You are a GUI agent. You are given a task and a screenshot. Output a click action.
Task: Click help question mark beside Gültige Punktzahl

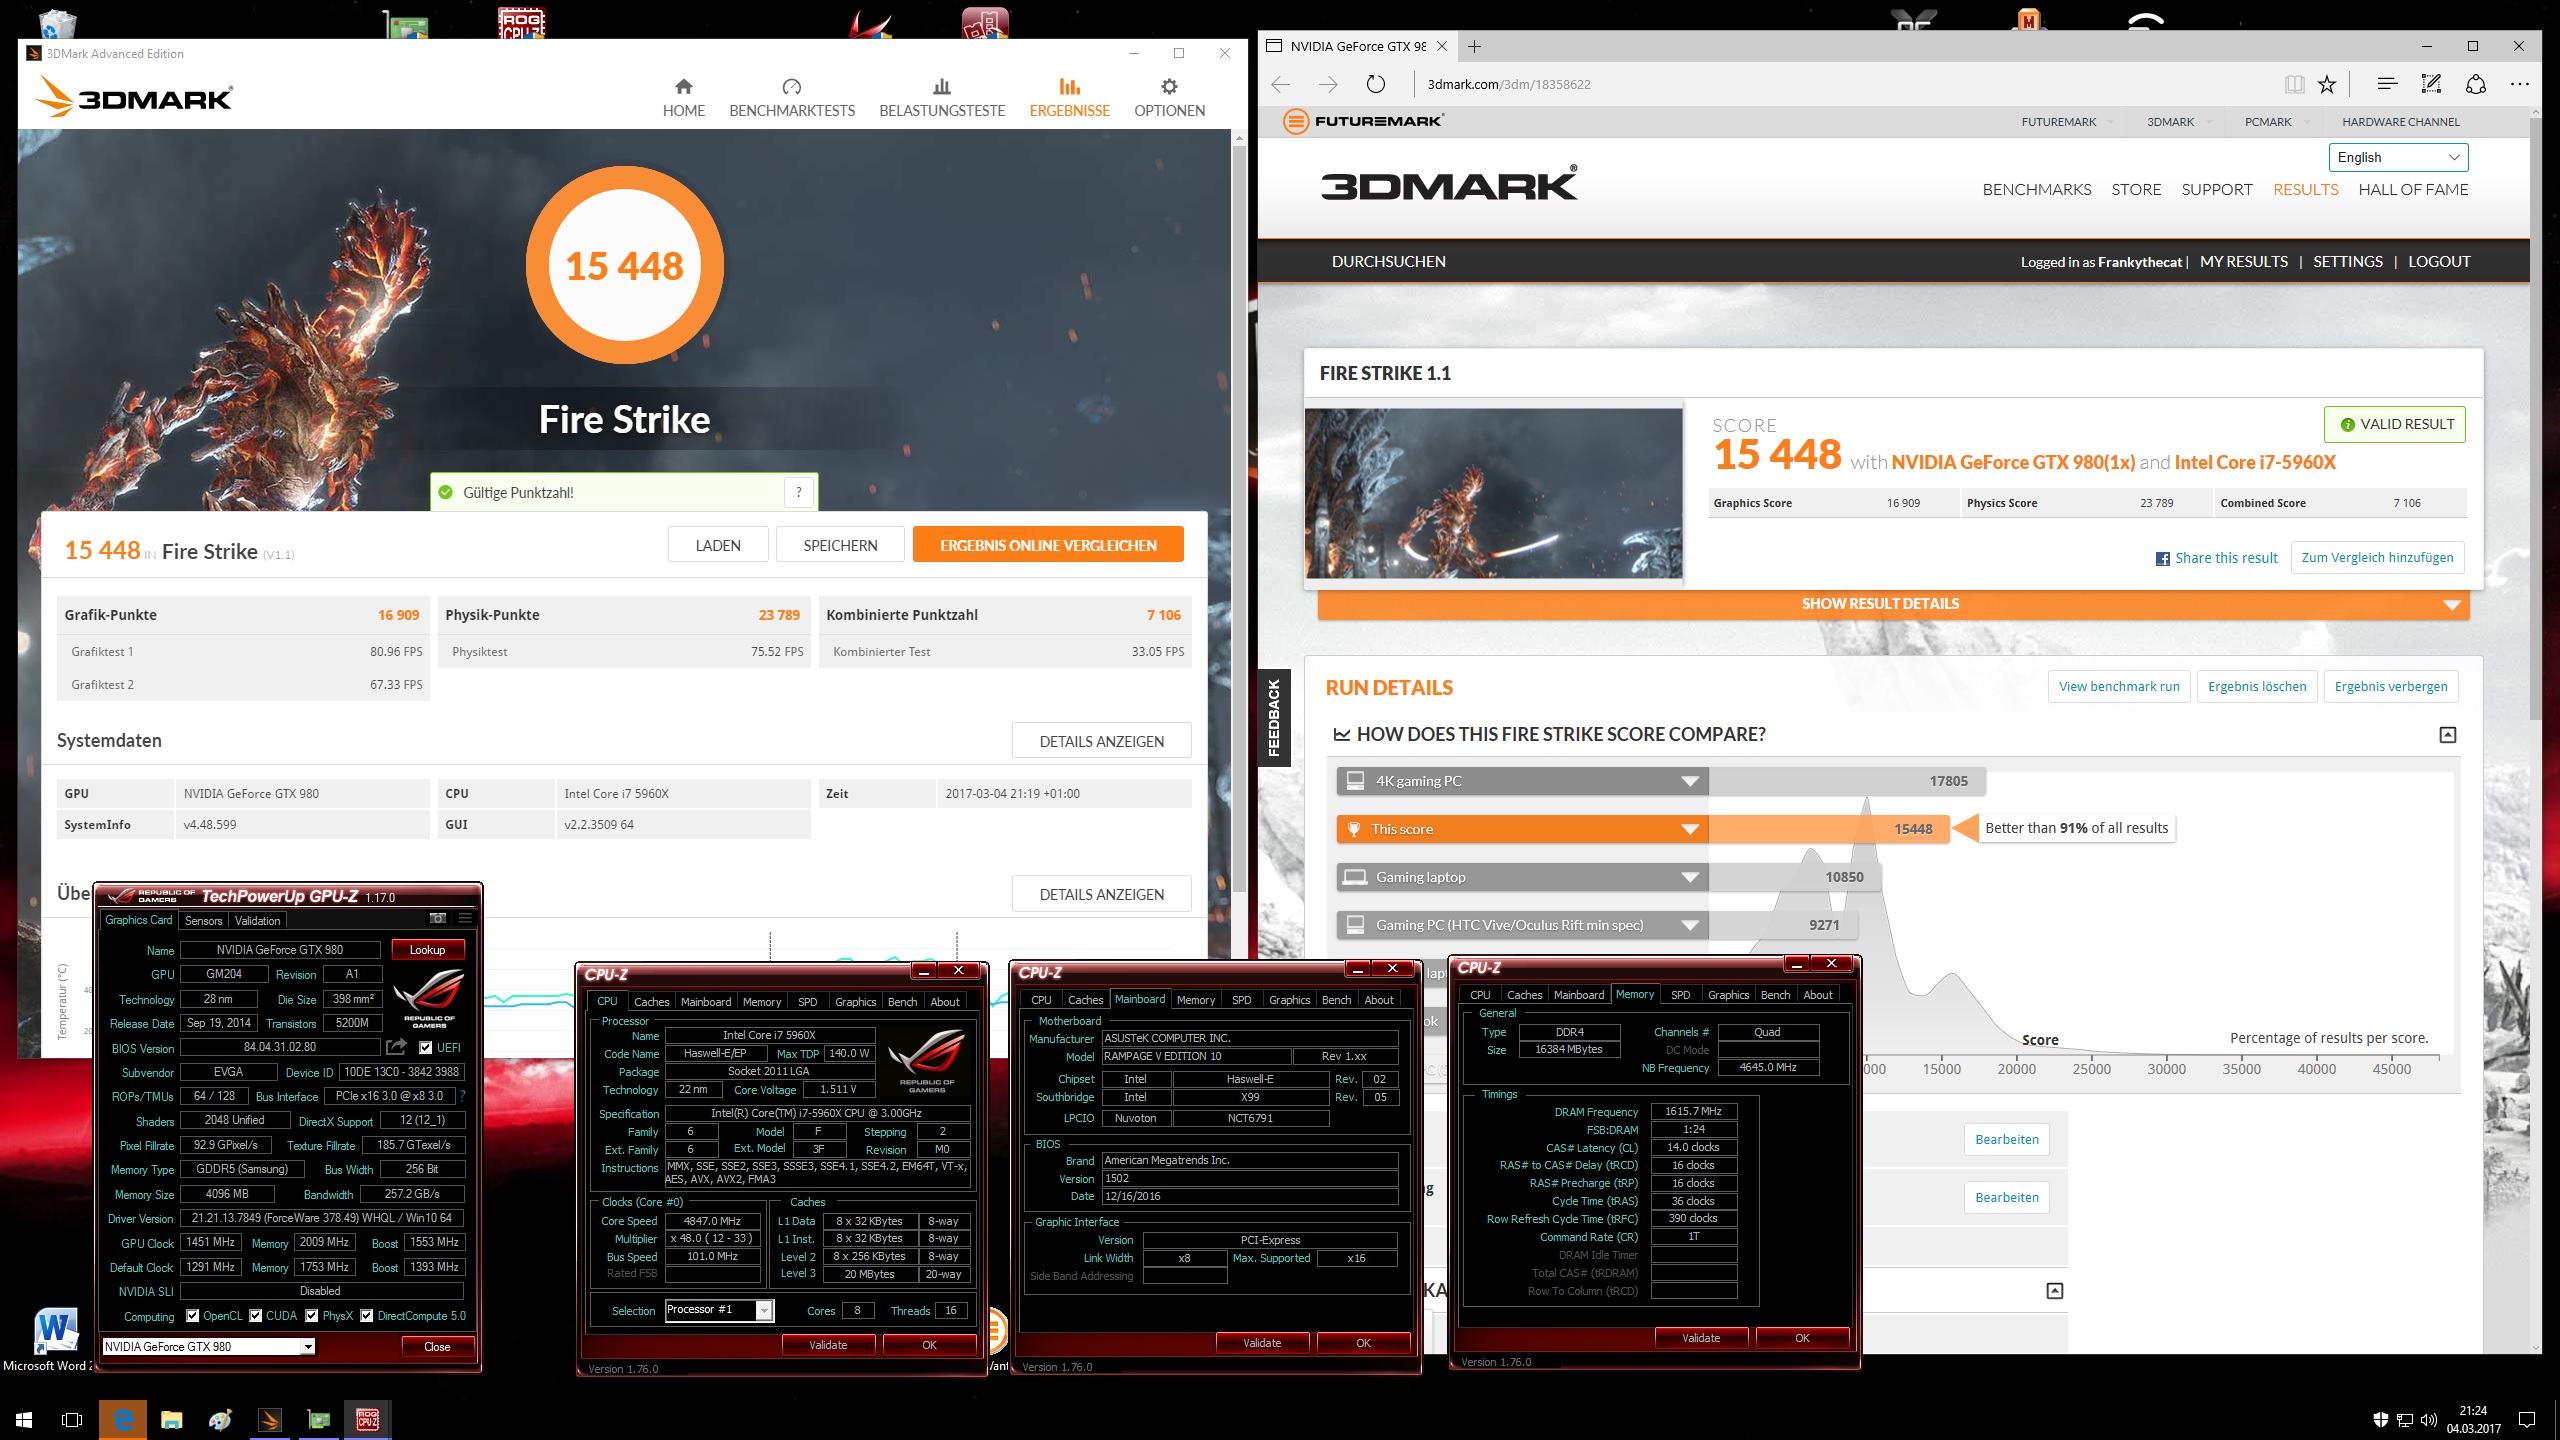click(798, 492)
